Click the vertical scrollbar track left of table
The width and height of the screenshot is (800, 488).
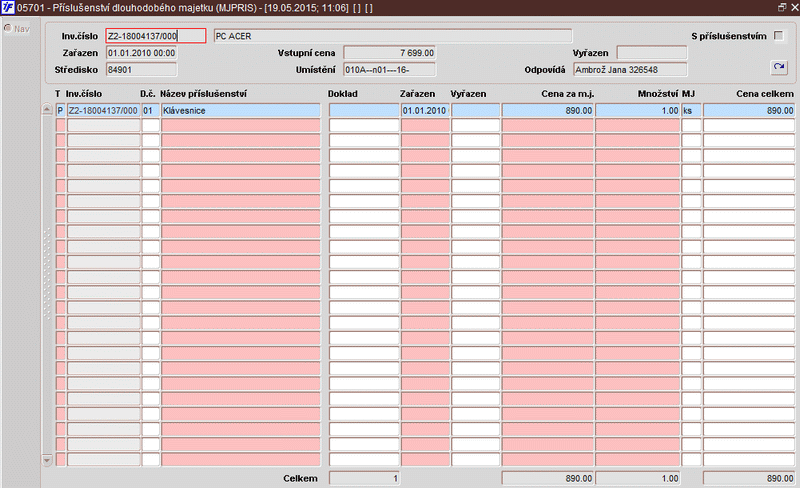pos(46,285)
